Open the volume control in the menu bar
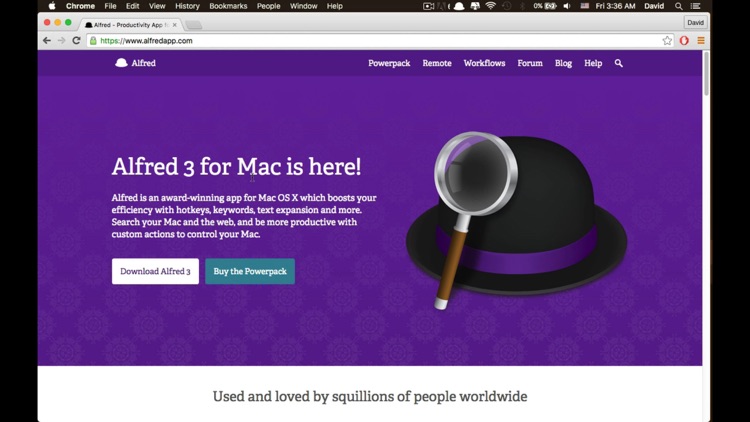 point(567,6)
